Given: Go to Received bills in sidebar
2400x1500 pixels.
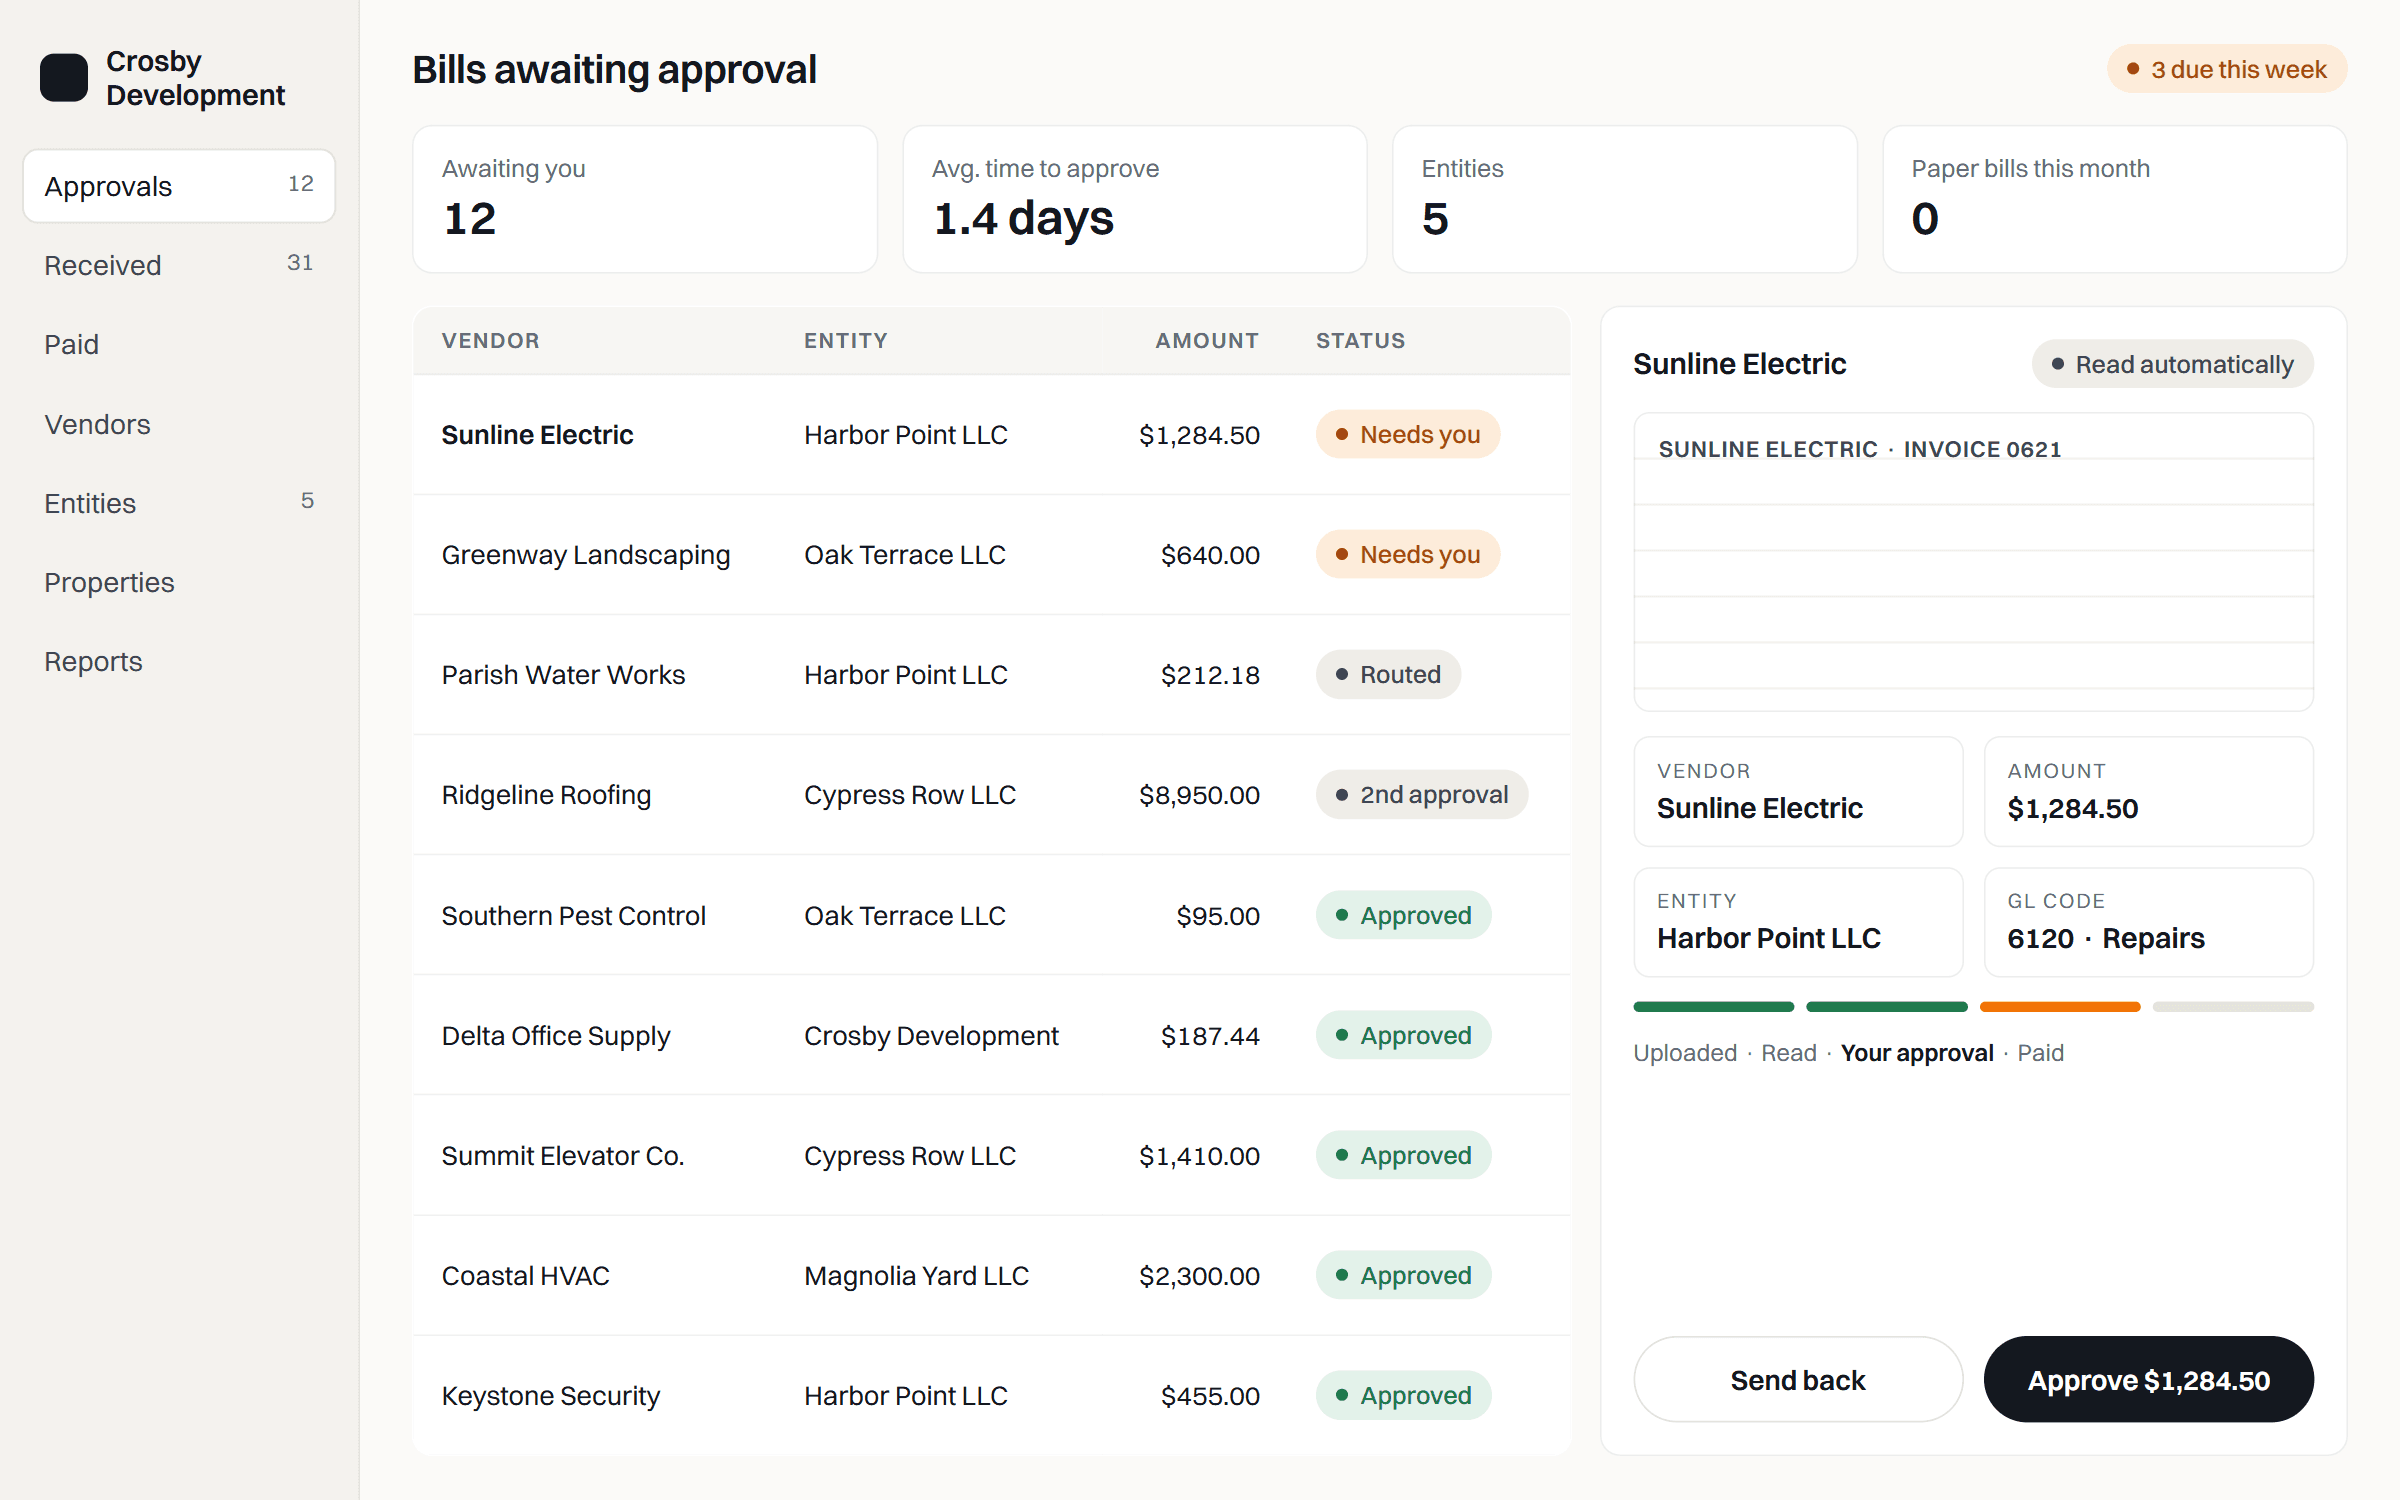Looking at the screenshot, I should tap(179, 265).
